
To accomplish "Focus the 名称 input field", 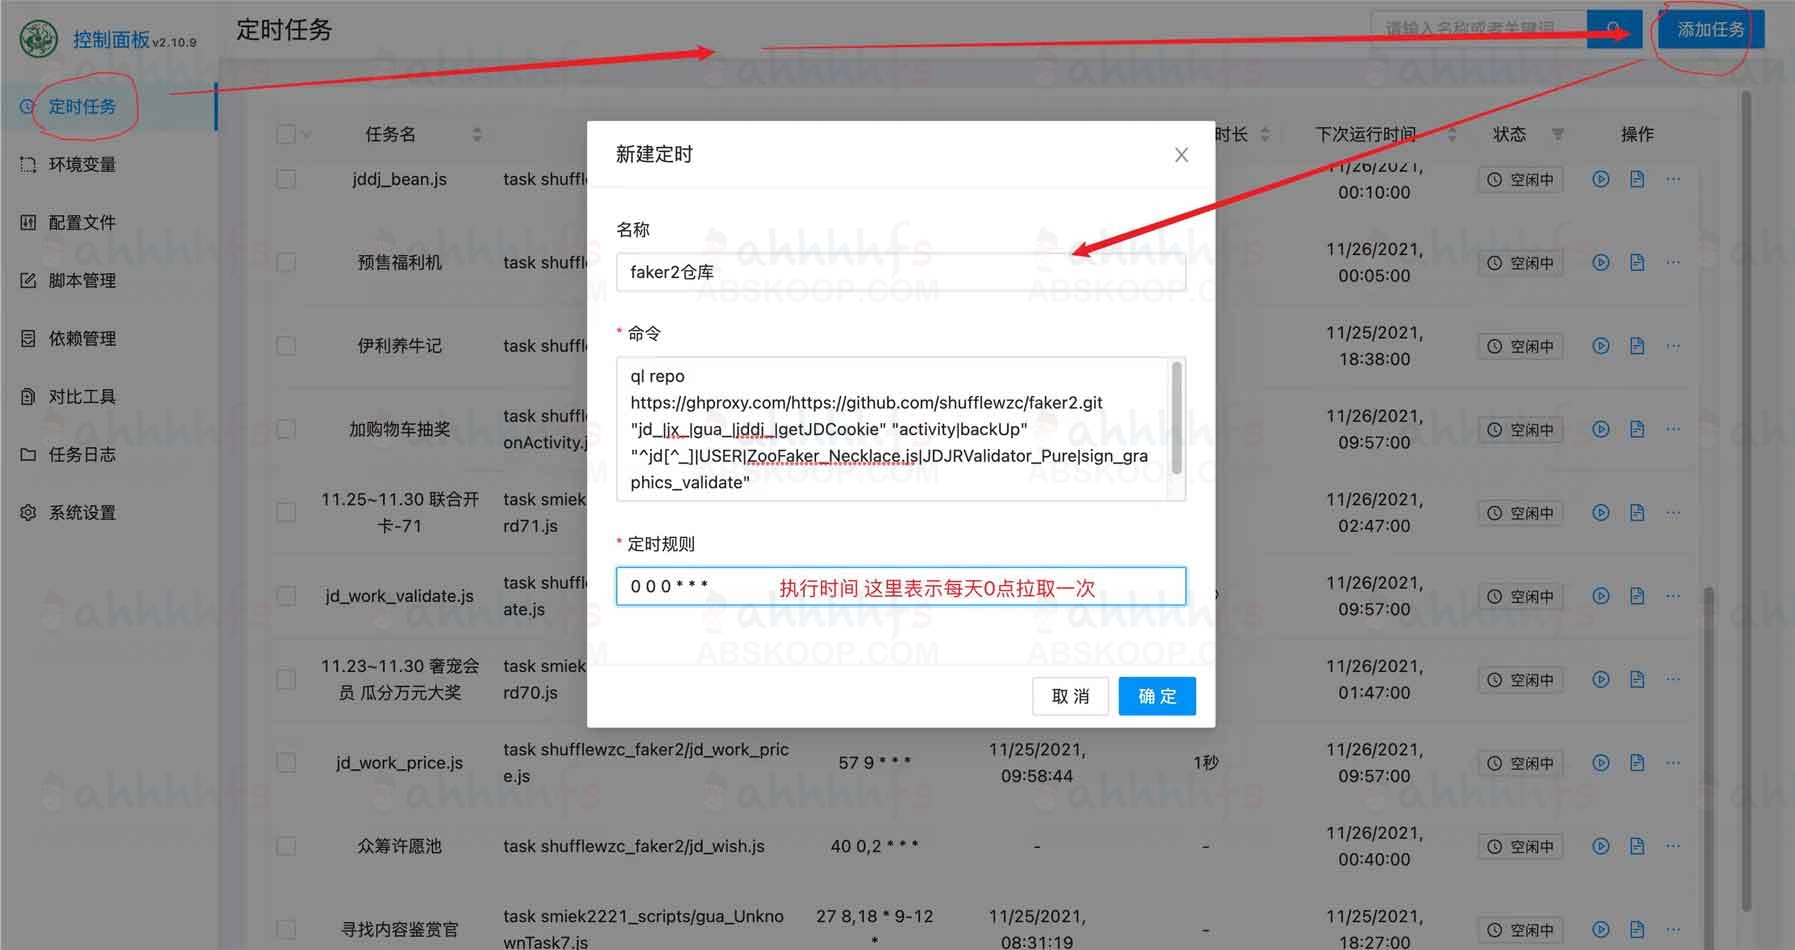I will pyautogui.click(x=900, y=272).
